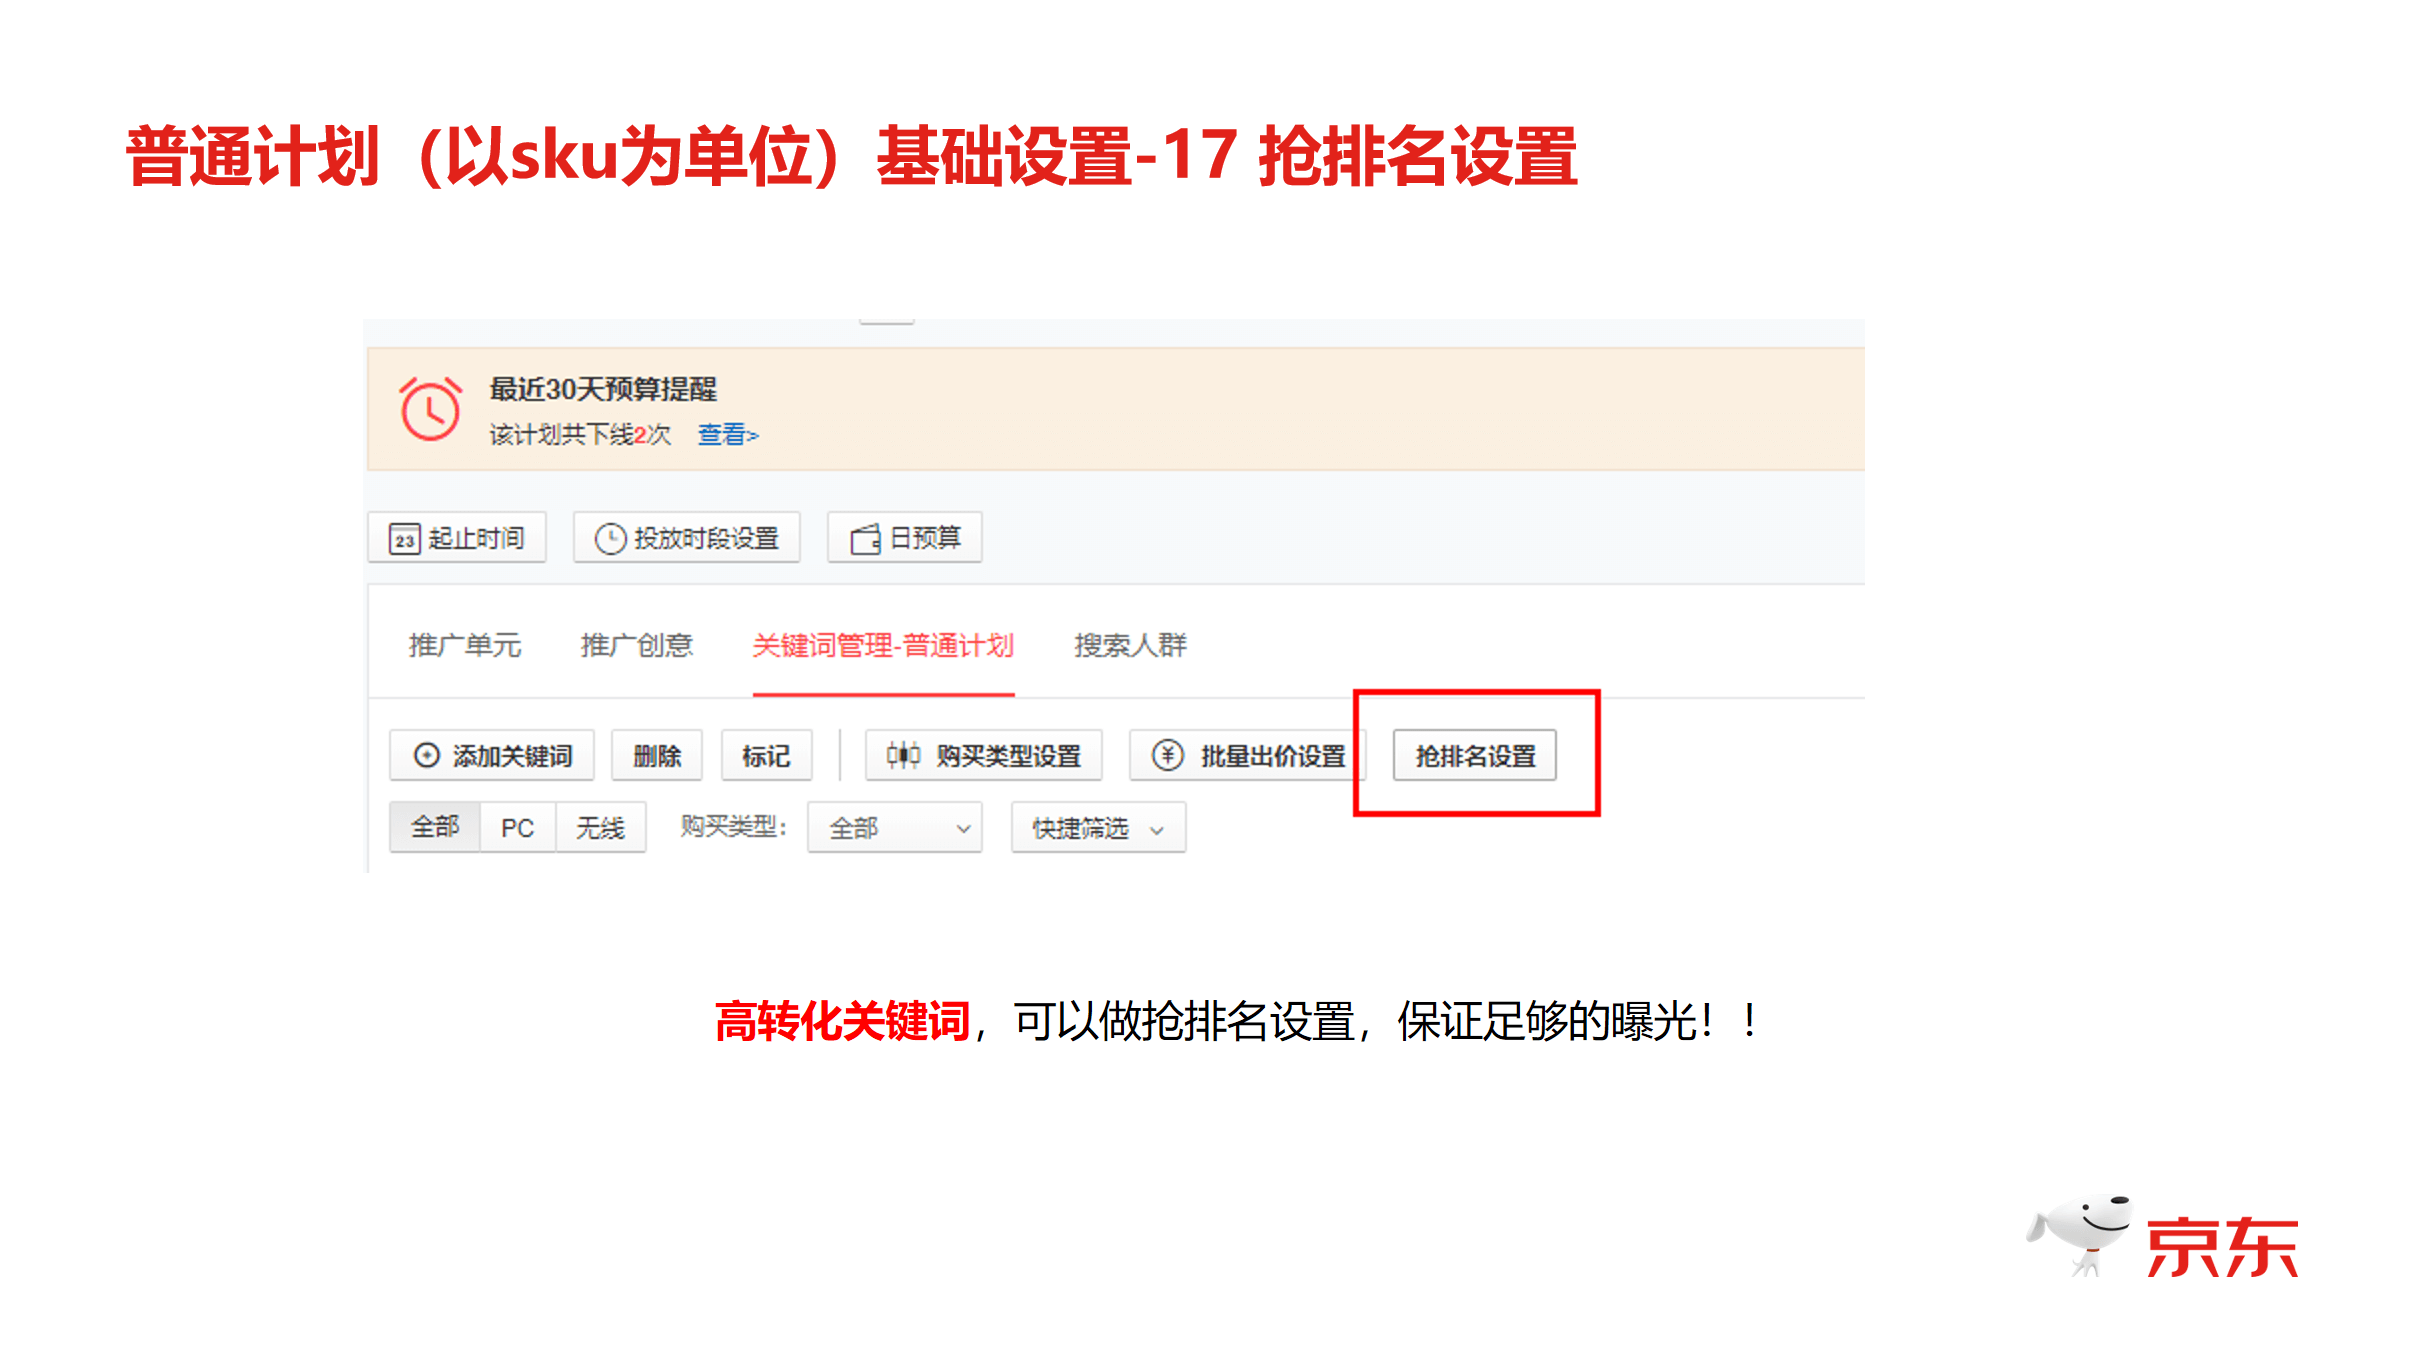The image size is (2419, 1360).
Task: Open the 查看> link in budget reminder
Action: [728, 435]
